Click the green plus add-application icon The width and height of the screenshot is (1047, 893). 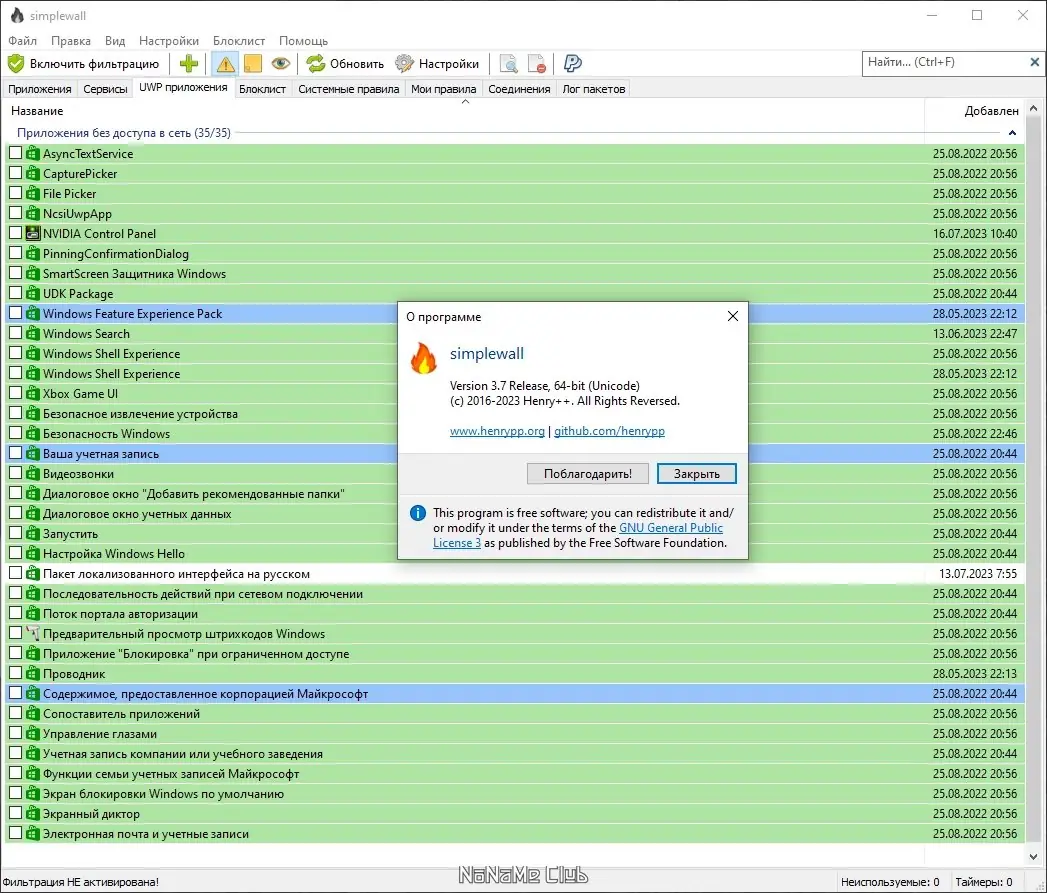(x=188, y=63)
